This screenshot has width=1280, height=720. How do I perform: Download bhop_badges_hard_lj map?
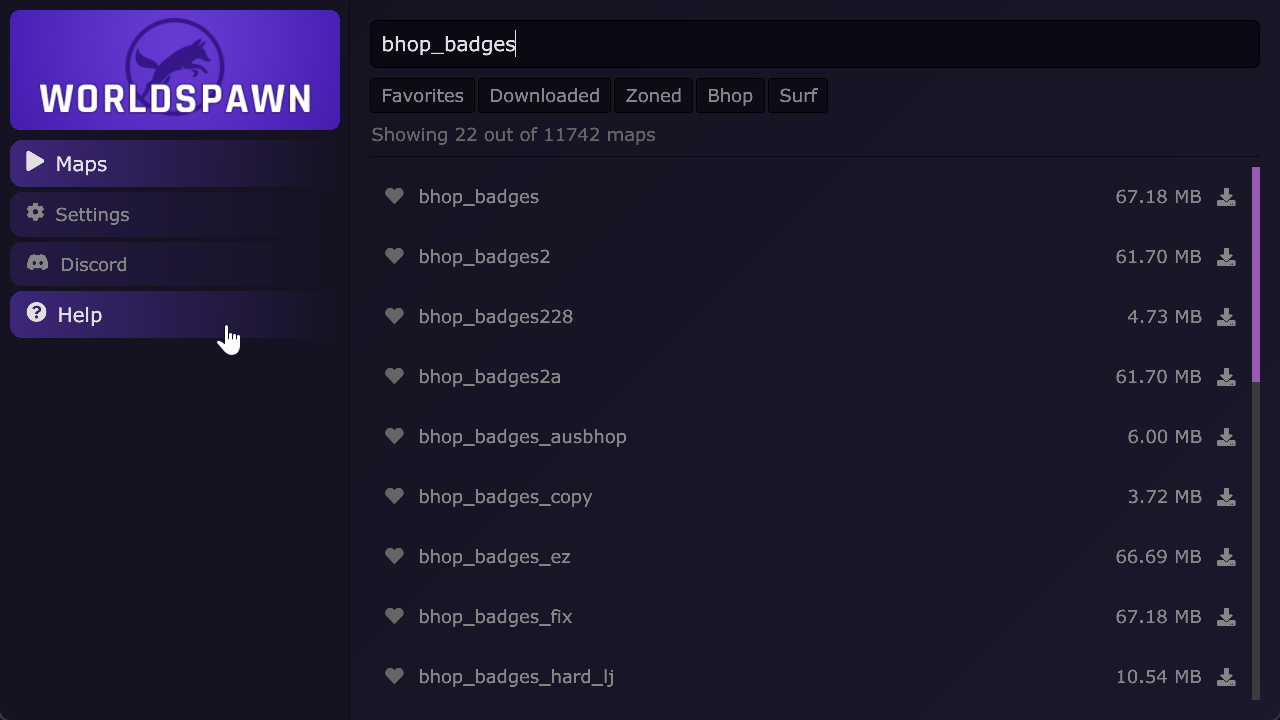coord(1226,677)
